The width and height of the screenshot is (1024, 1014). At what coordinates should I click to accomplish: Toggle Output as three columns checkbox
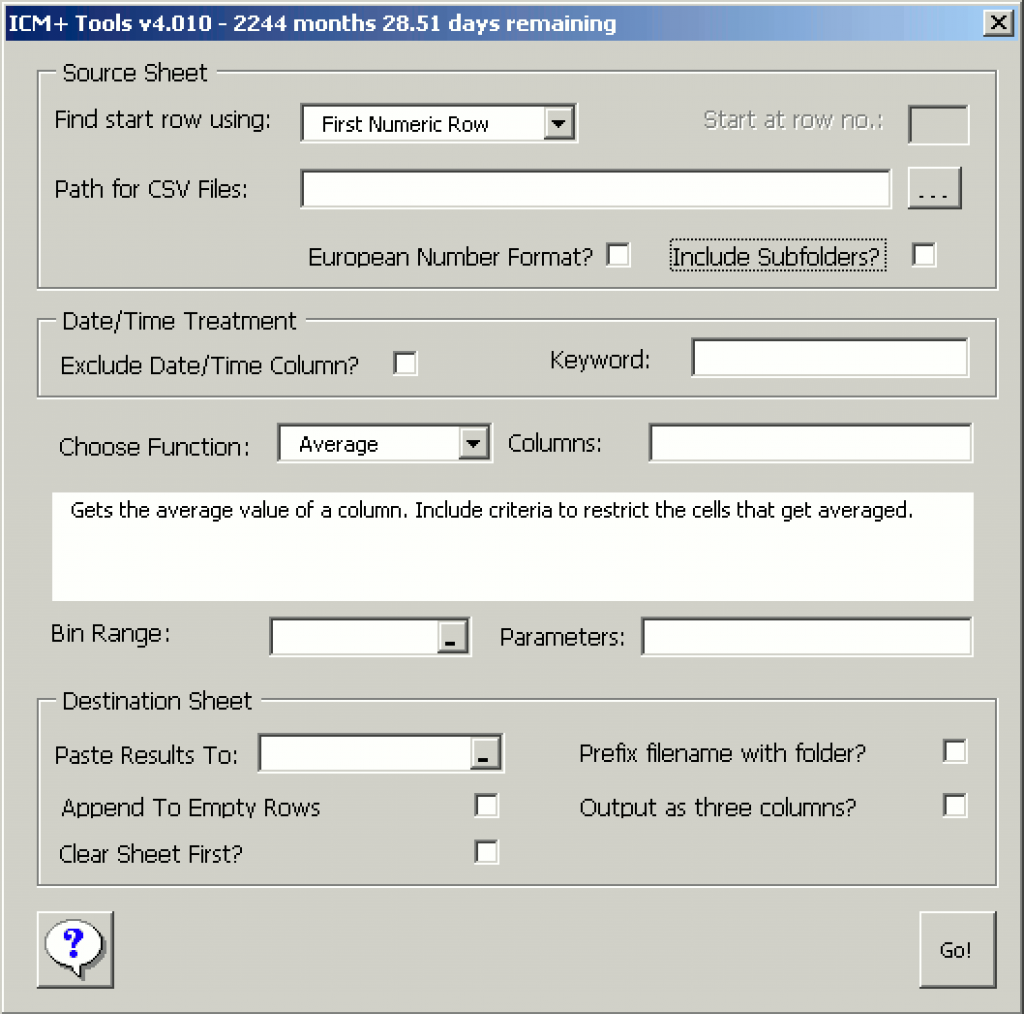pos(955,806)
